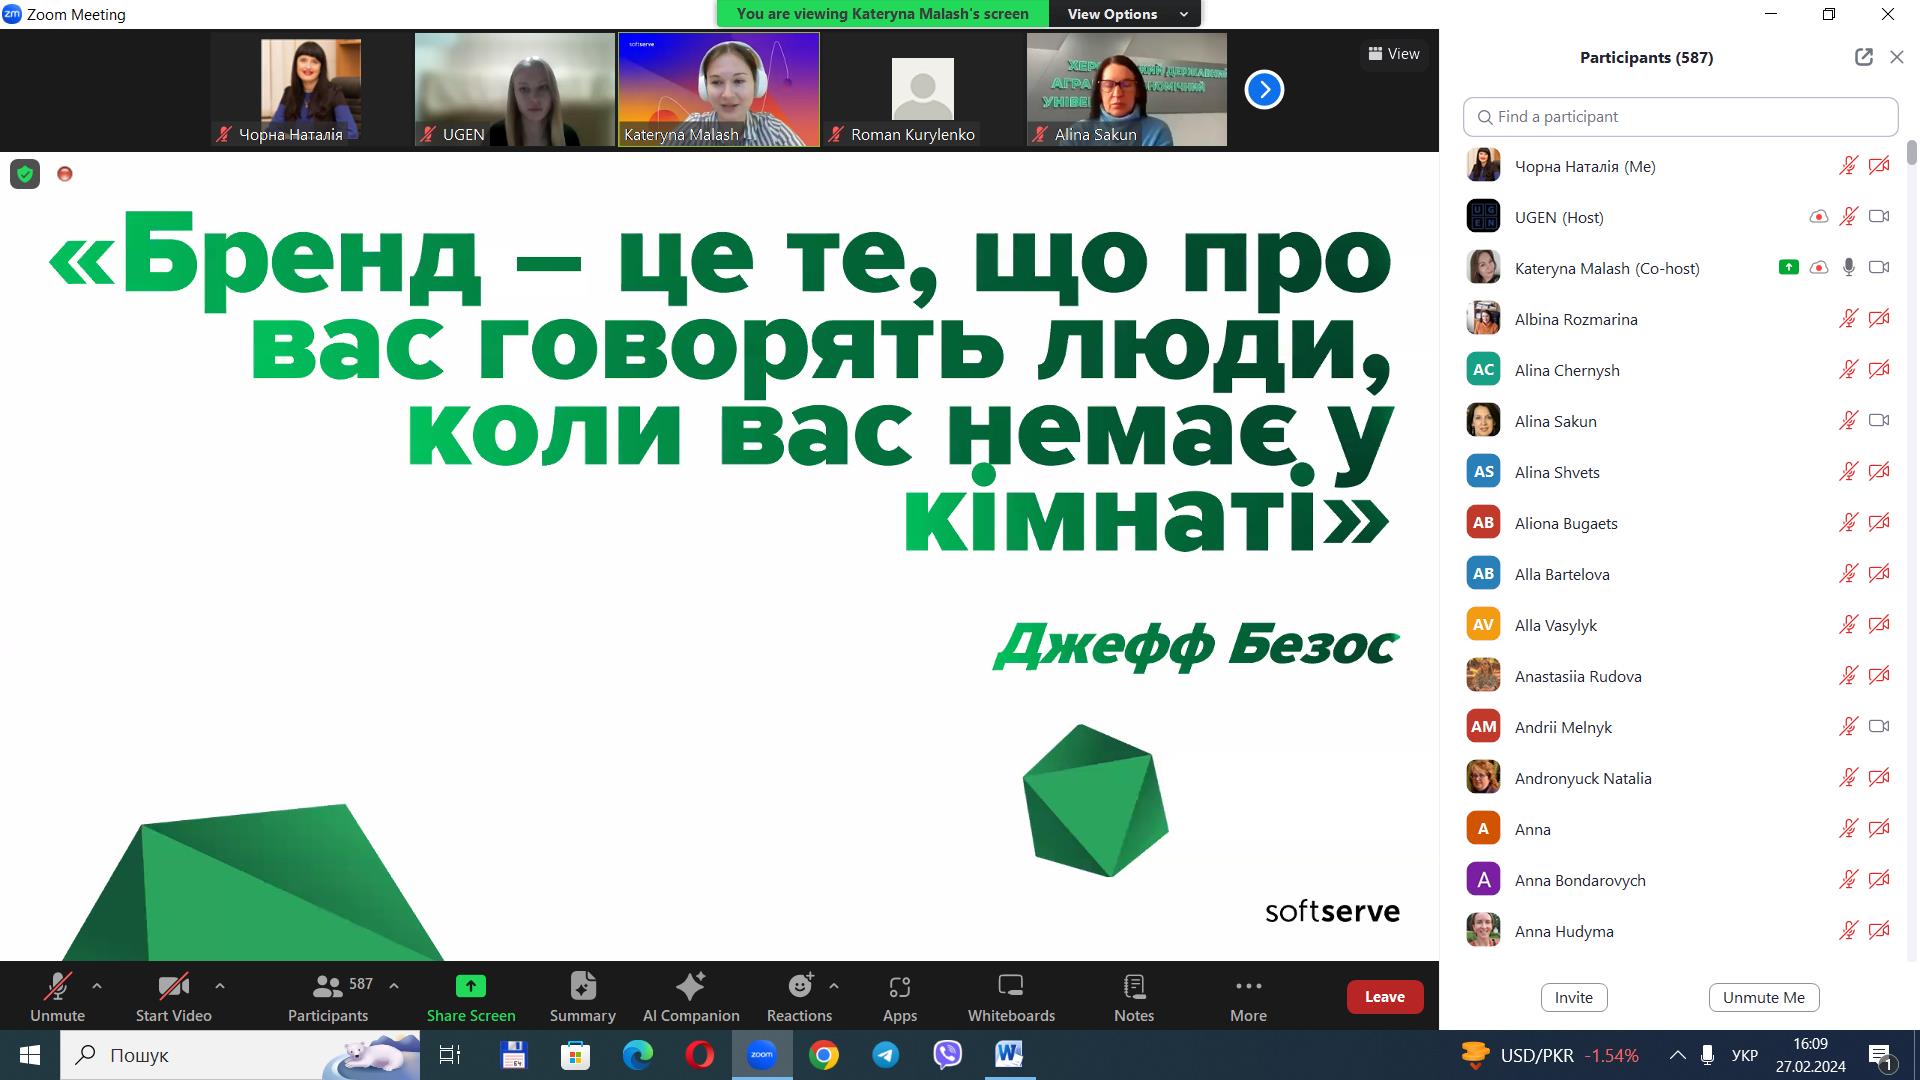Click the green Share Screen icon
1920x1080 pixels.
pos(470,987)
